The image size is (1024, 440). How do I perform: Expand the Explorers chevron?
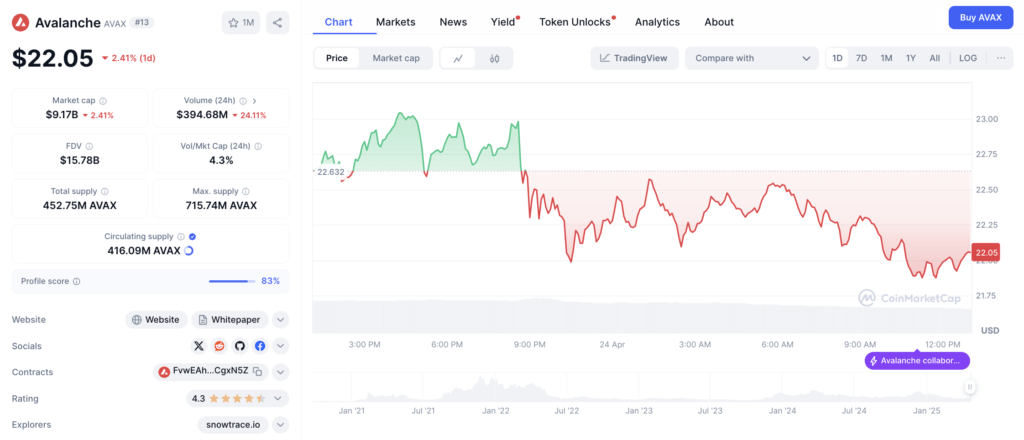pos(280,424)
